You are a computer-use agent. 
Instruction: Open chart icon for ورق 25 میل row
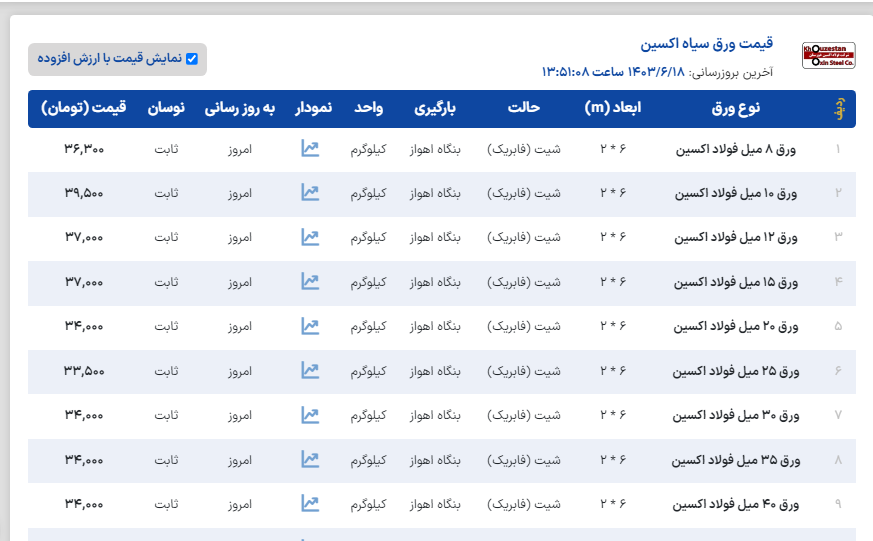(310, 371)
